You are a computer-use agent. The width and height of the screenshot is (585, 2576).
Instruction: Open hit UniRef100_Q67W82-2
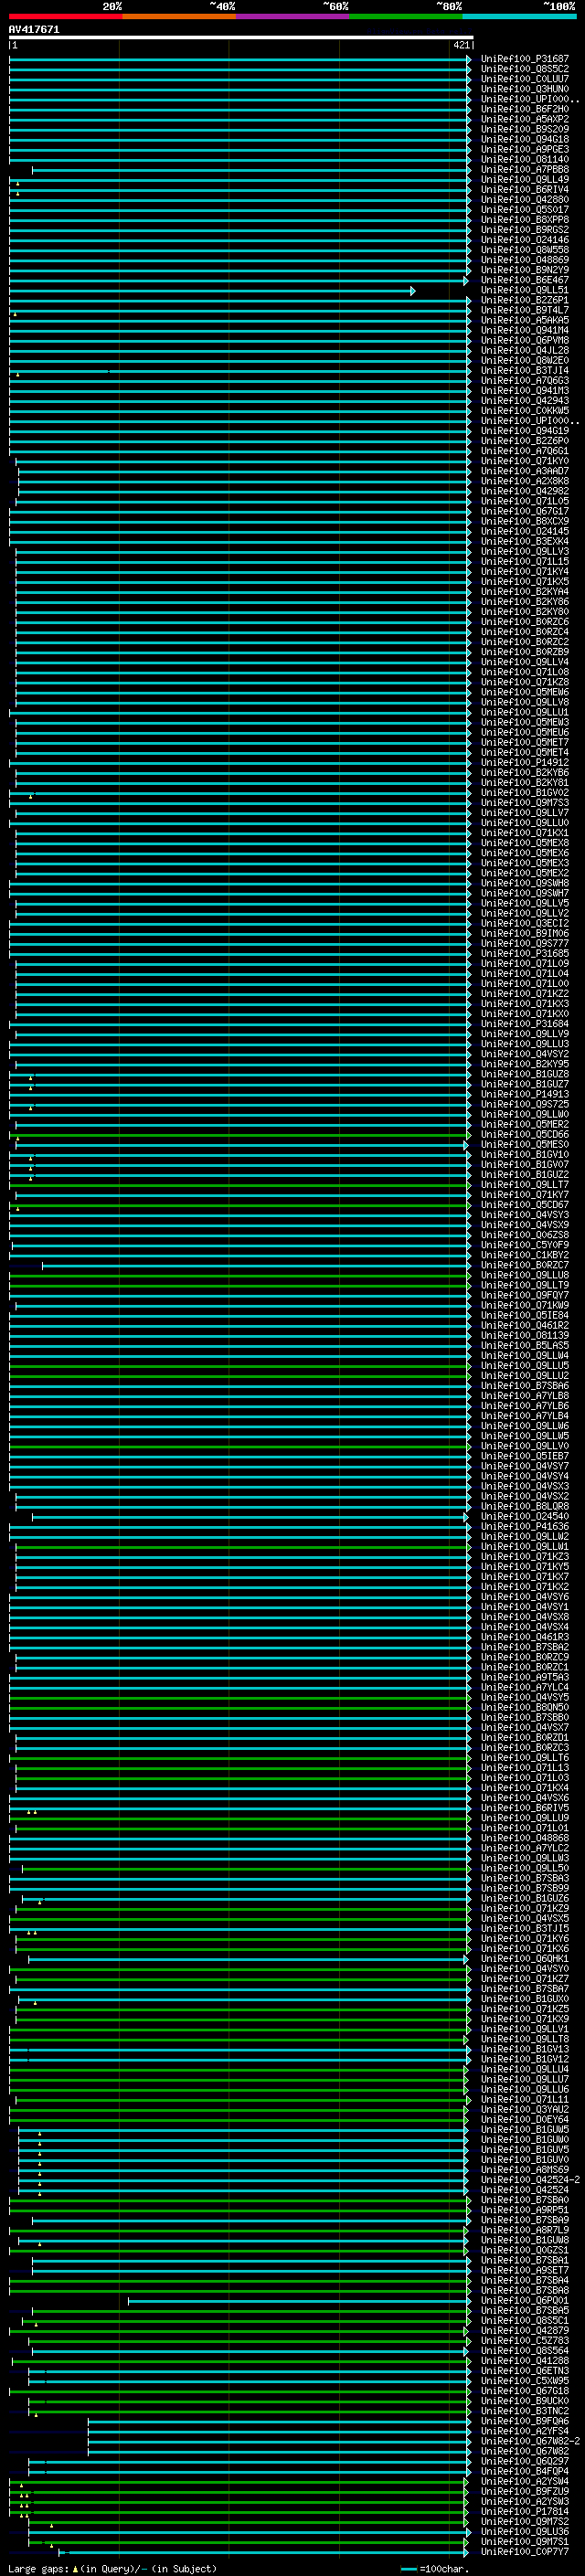(x=530, y=2441)
